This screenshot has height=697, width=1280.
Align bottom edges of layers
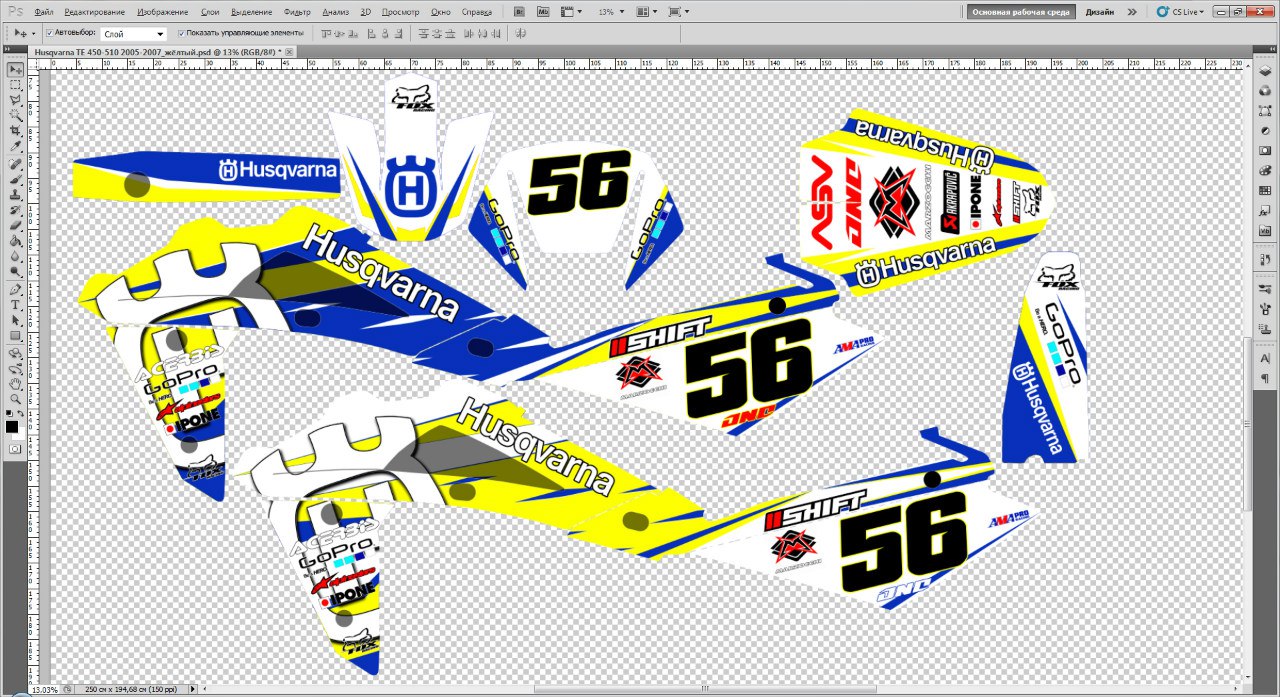353,34
